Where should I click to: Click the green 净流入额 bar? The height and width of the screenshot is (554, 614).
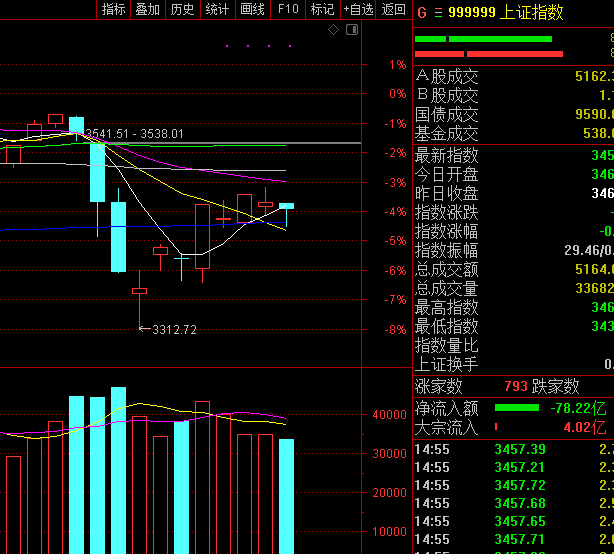[x=521, y=408]
